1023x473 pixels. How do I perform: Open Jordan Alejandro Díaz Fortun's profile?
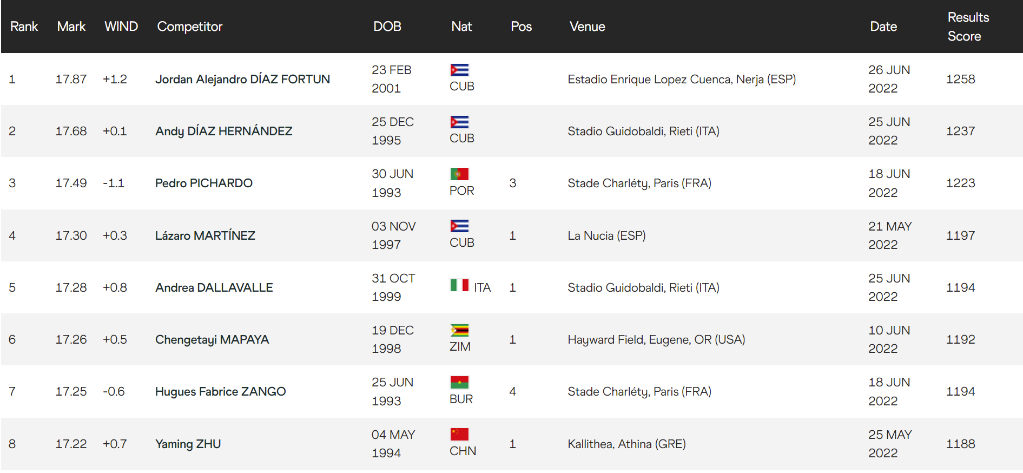242,79
